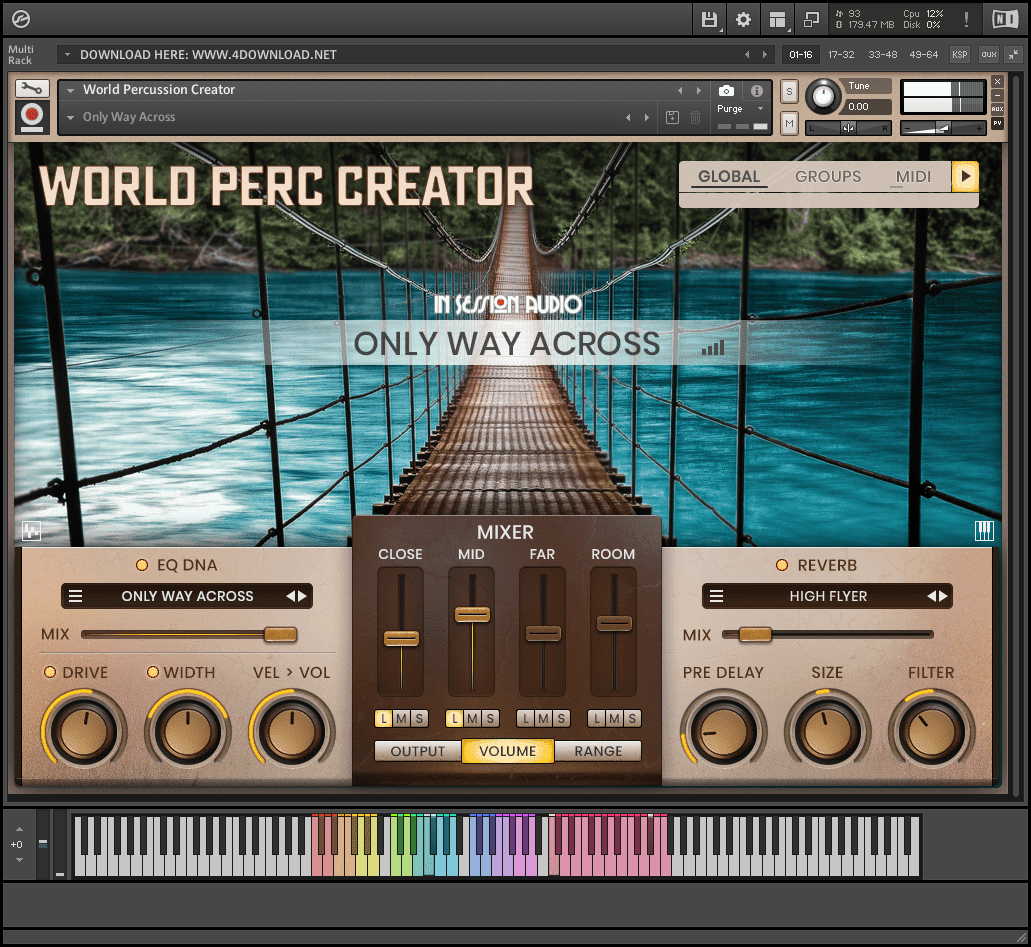Click the OUTPUT mixer button
This screenshot has width=1031, height=947.
tap(418, 751)
